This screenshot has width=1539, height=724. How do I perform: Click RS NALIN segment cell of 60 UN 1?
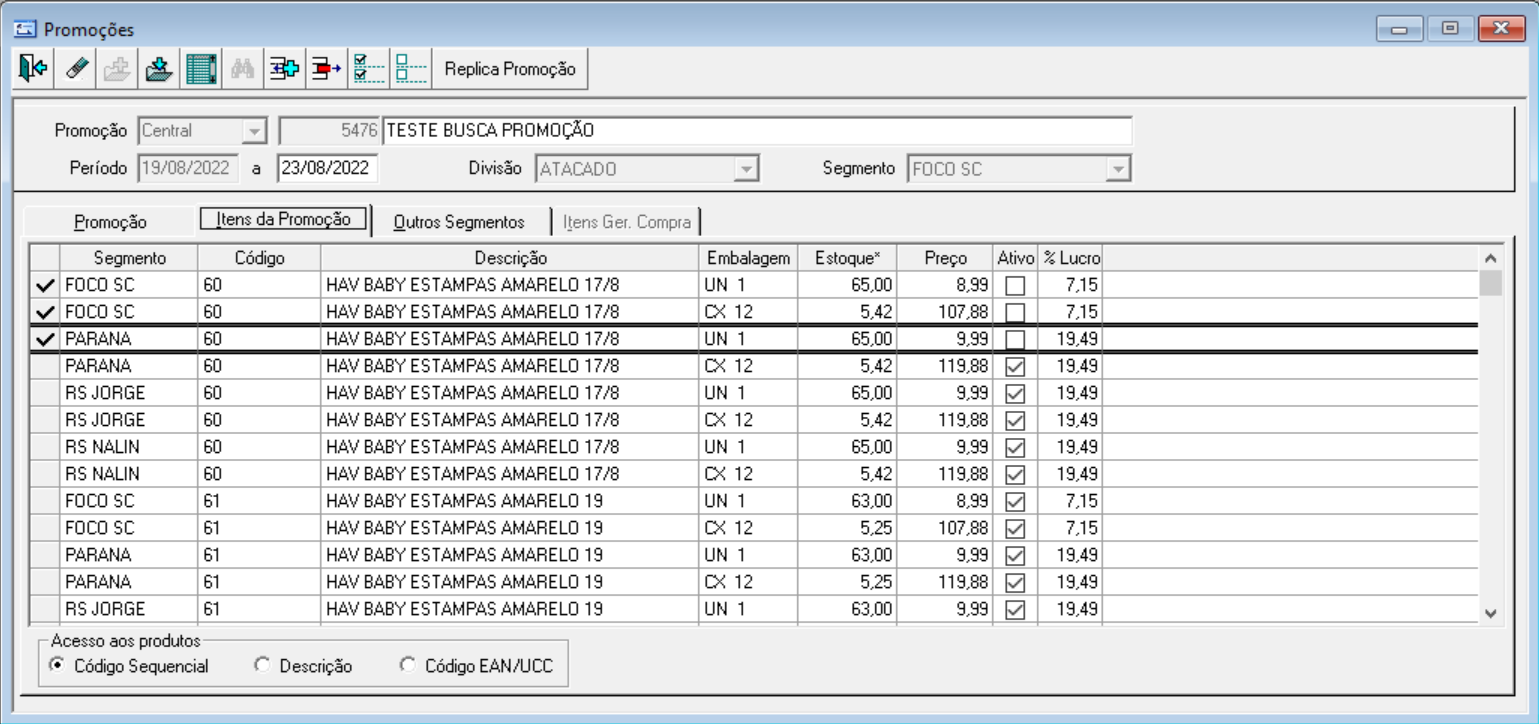pos(130,447)
